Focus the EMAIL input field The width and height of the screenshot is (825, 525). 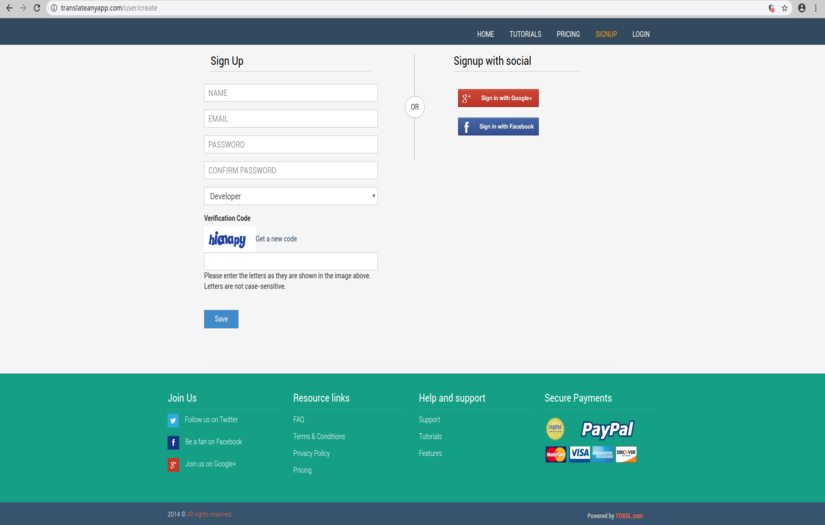click(290, 118)
